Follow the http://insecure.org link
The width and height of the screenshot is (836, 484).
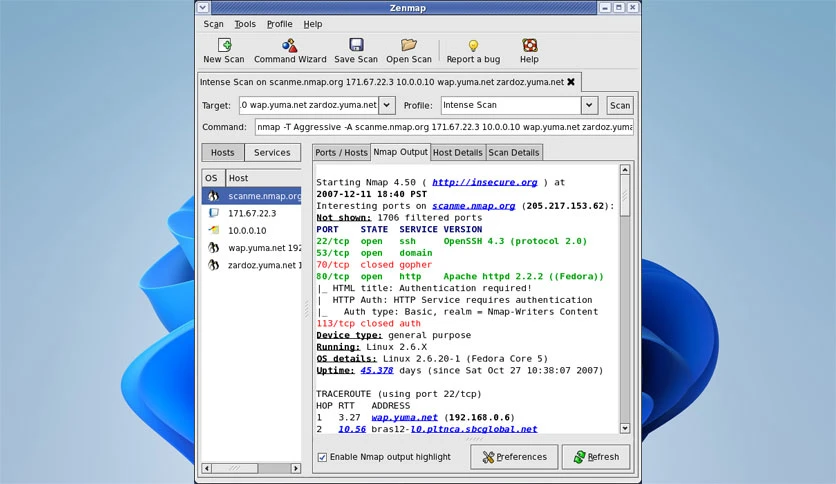click(484, 182)
